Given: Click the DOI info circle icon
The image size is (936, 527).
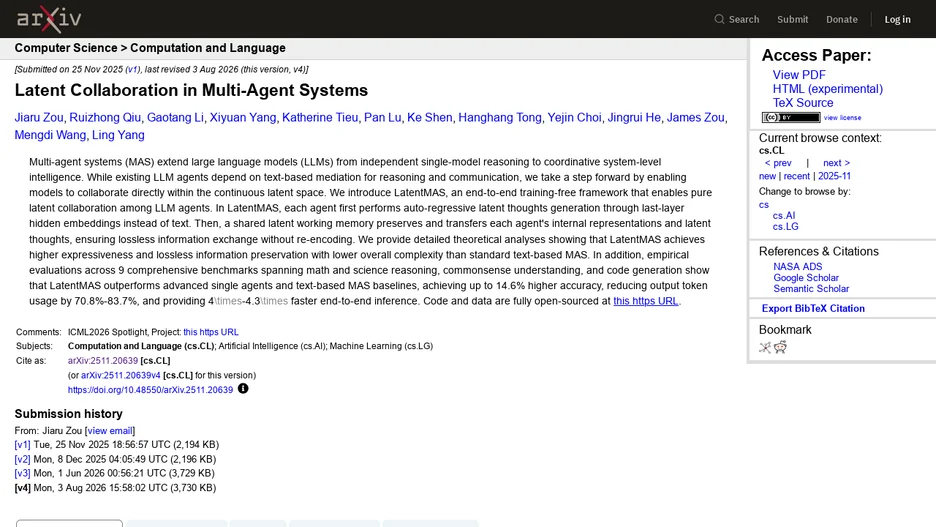Looking at the screenshot, I should point(243,389).
